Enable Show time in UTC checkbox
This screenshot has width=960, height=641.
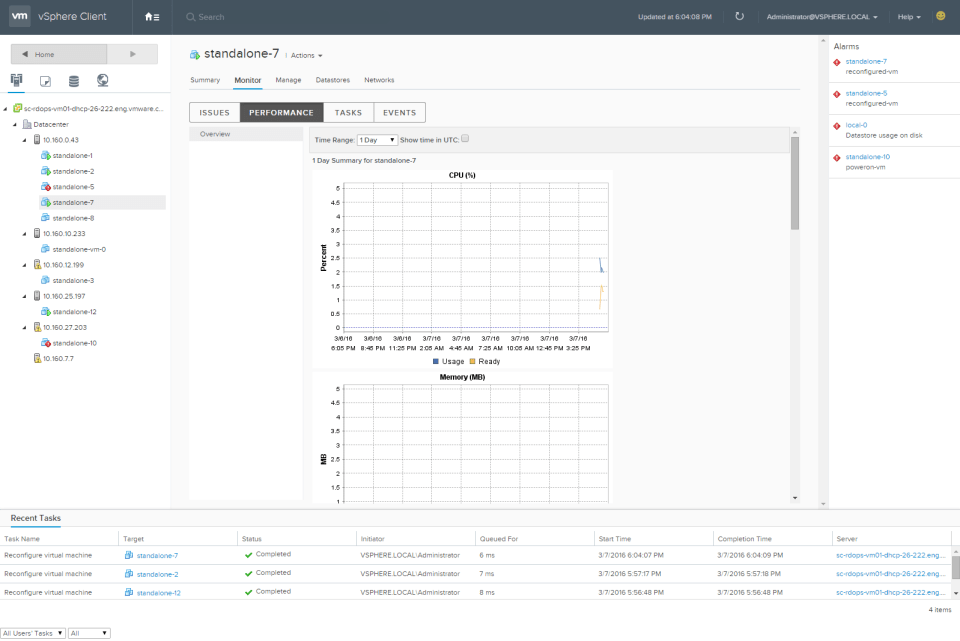point(465,139)
